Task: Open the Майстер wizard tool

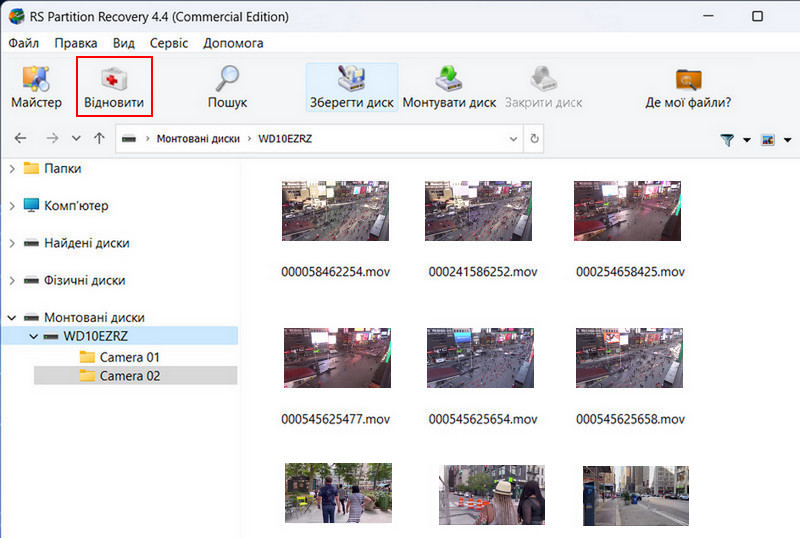Action: click(36, 87)
